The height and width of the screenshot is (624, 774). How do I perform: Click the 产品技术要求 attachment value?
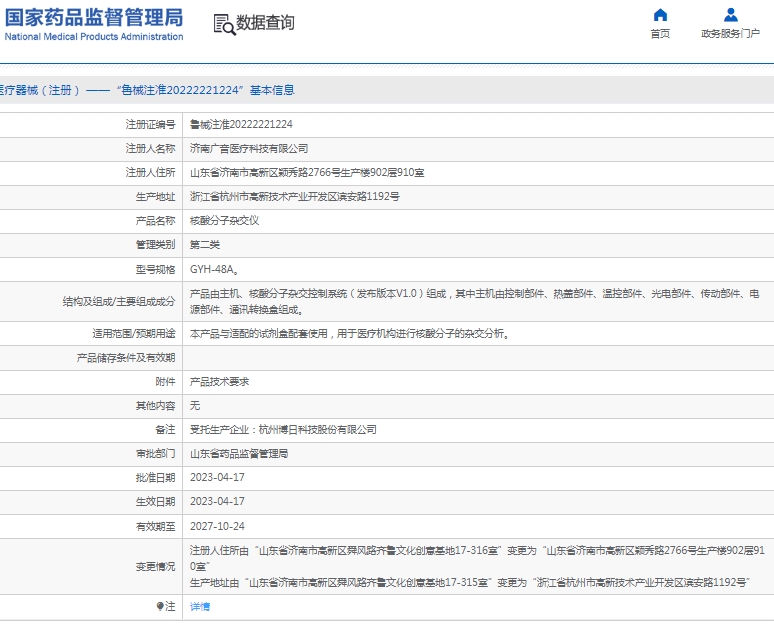220,382
